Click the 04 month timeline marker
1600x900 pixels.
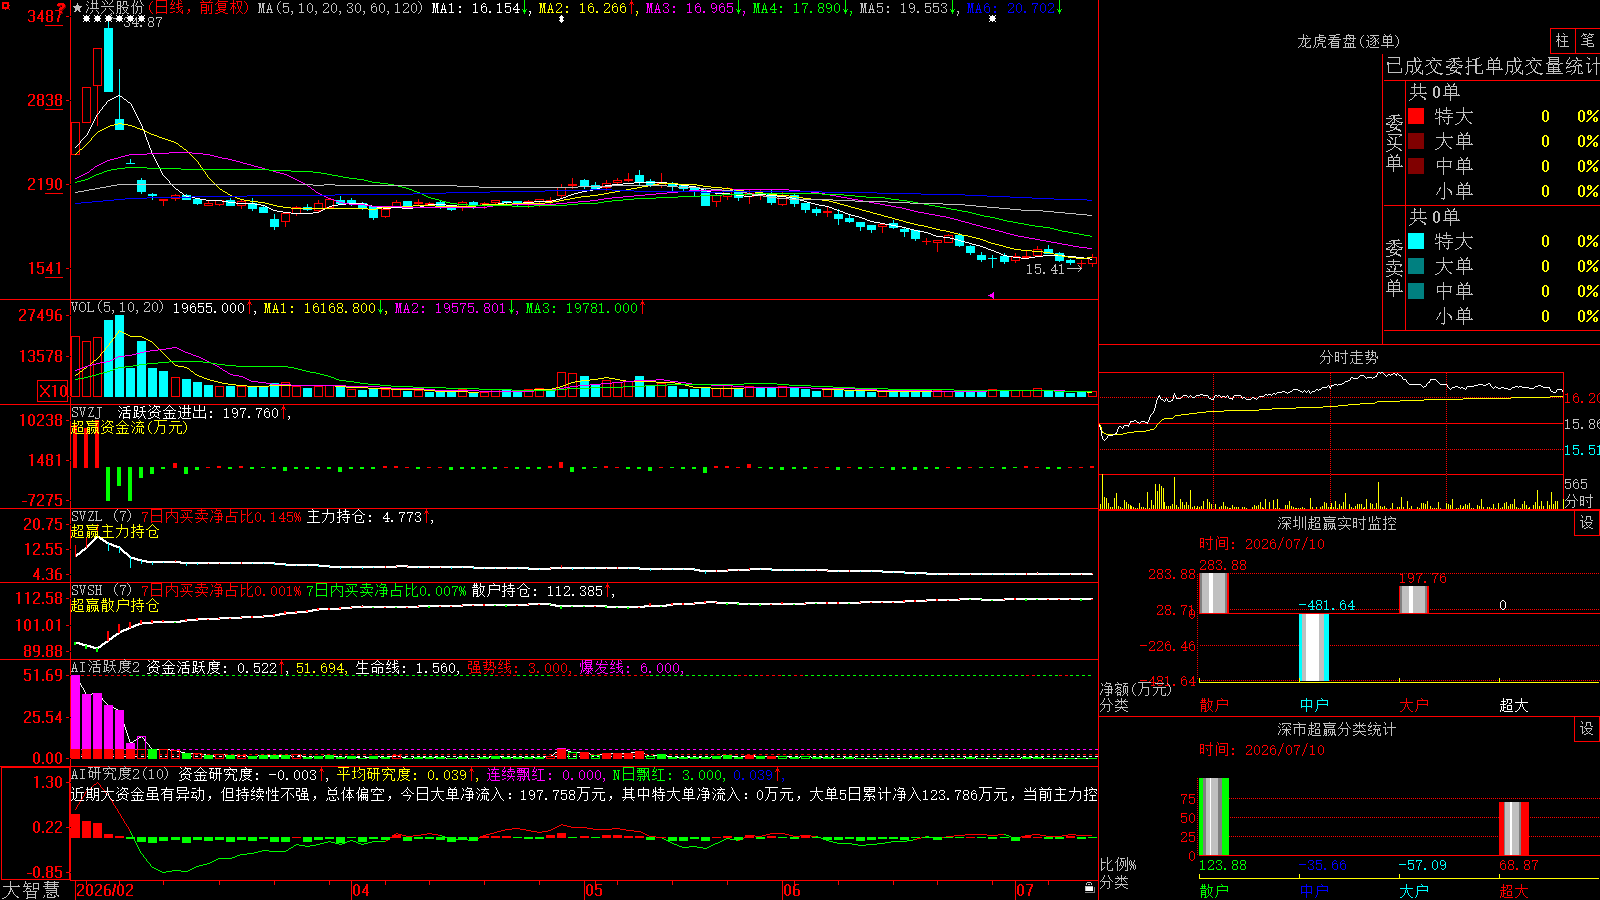pos(361,890)
